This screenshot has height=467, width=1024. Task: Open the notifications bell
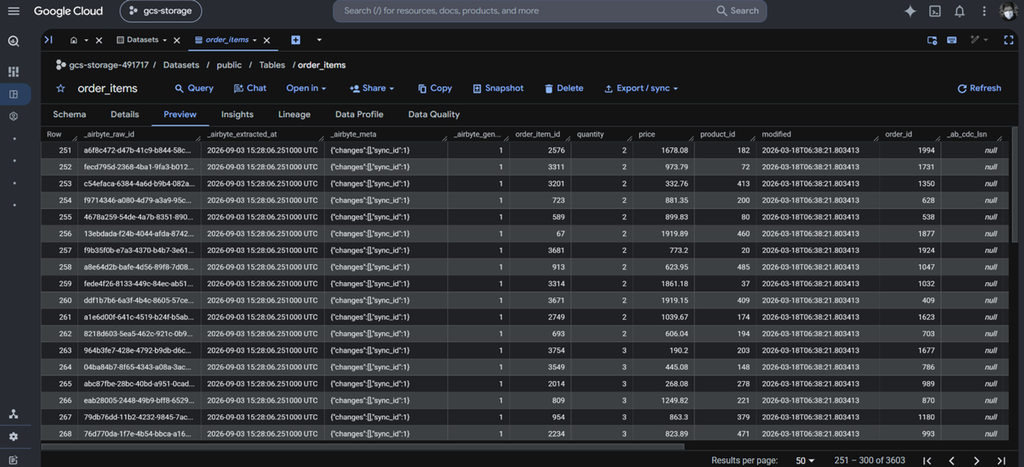[x=959, y=11]
